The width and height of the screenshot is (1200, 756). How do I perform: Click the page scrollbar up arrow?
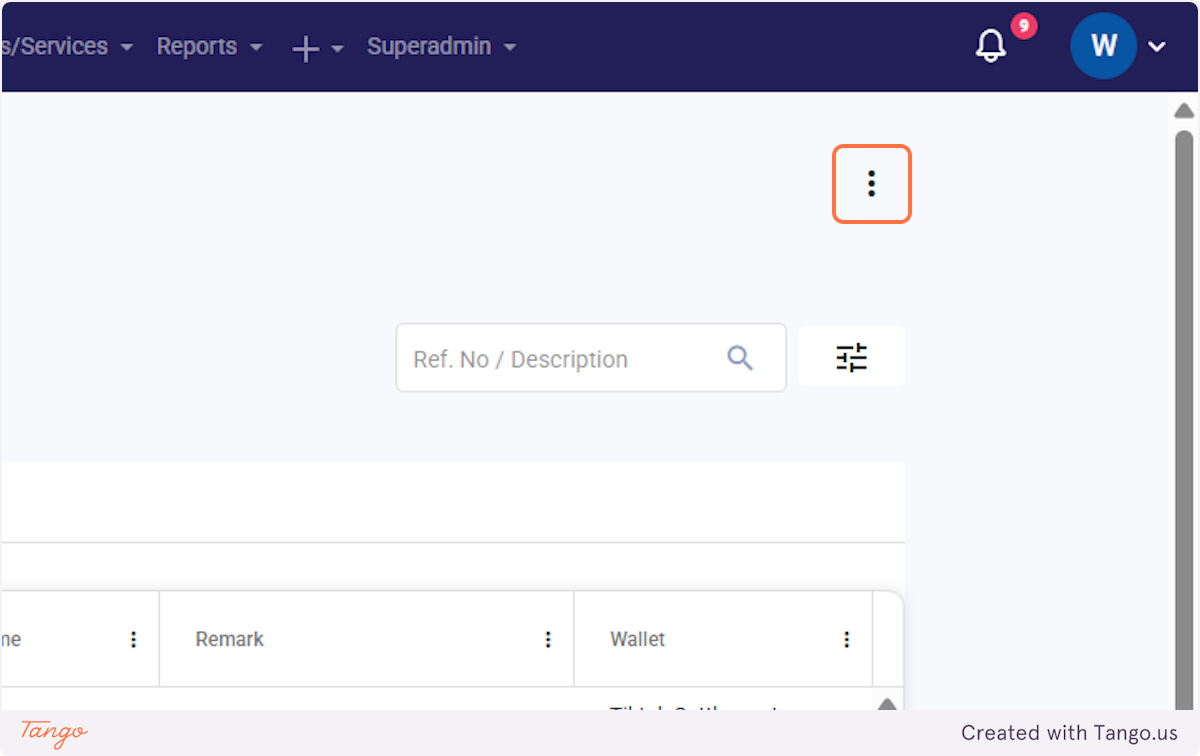(x=1184, y=110)
